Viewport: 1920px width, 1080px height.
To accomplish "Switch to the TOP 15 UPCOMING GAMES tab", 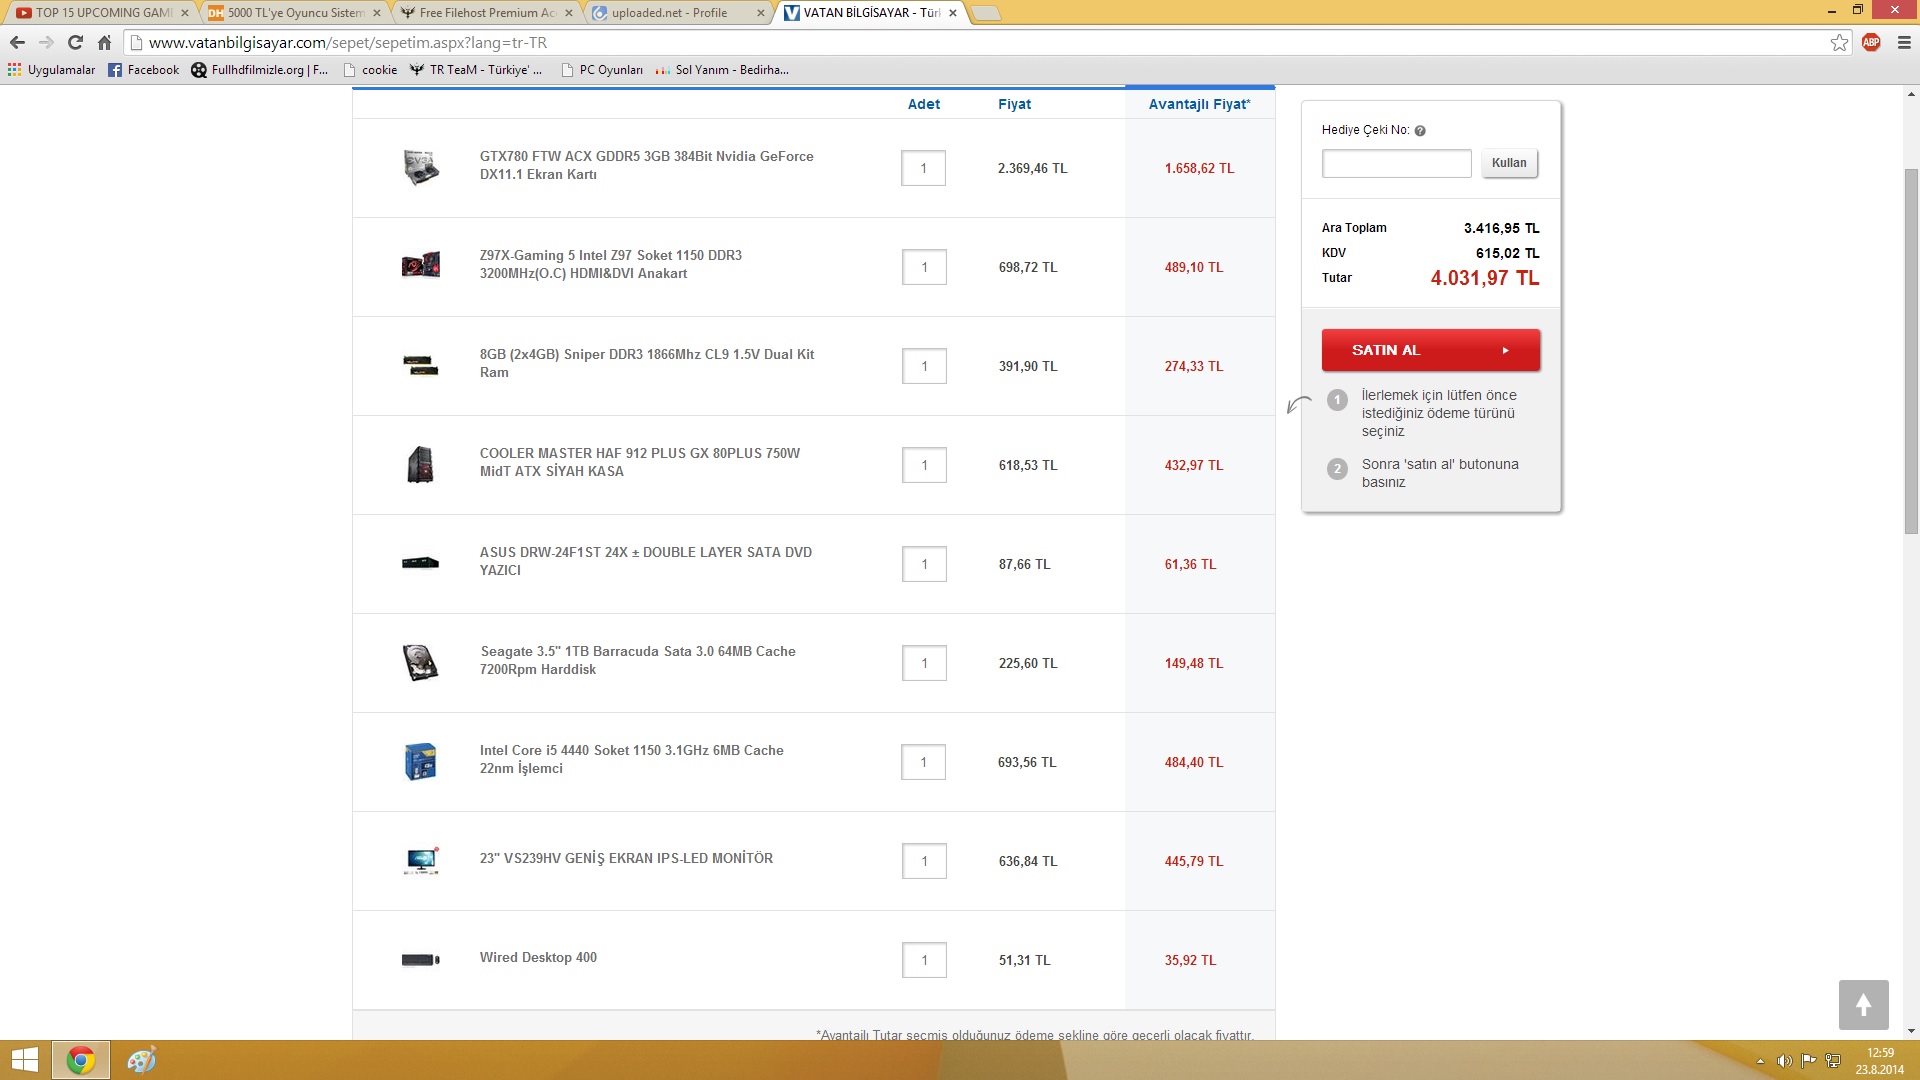I will [103, 13].
